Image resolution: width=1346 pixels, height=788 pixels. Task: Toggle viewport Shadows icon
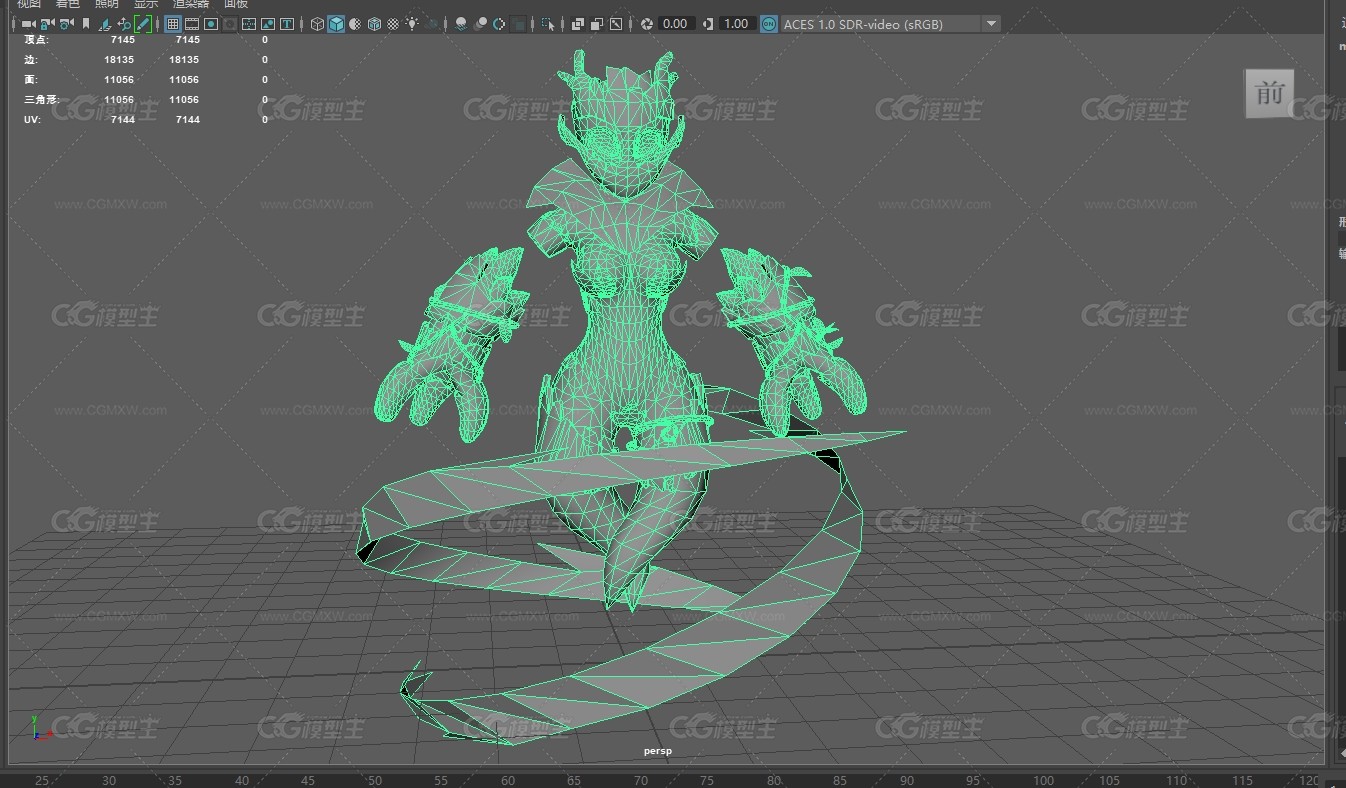click(433, 23)
